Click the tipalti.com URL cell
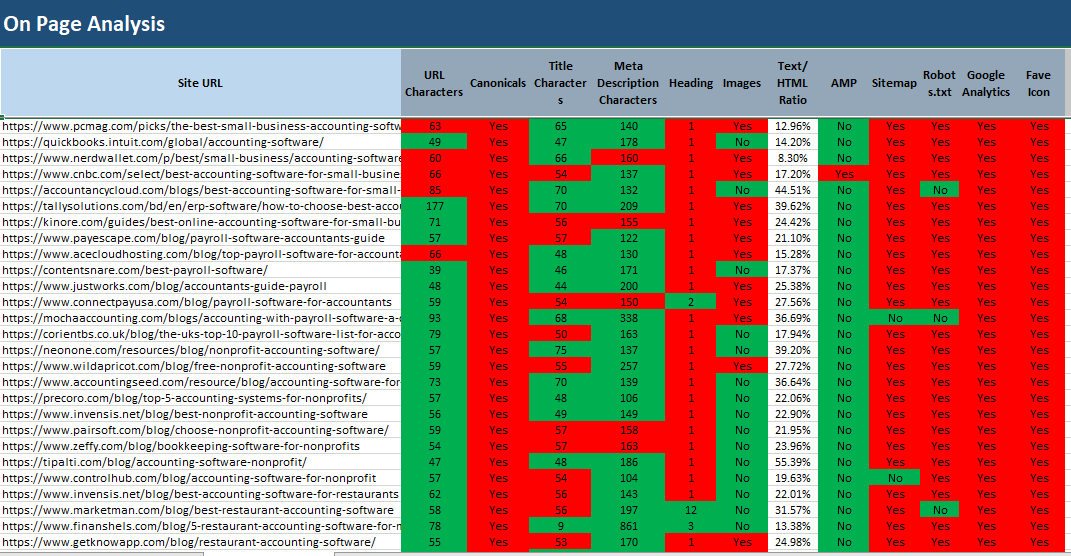This screenshot has height=556, width=1071. click(x=201, y=462)
